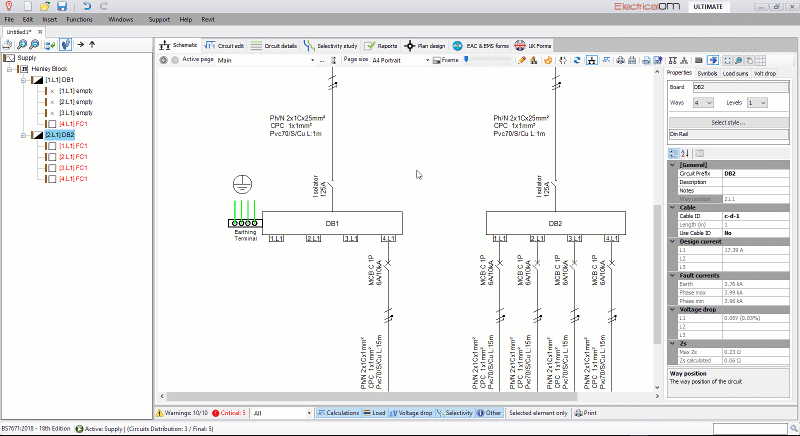
Task: Click the Print button in the warnings bar
Action: click(585, 413)
